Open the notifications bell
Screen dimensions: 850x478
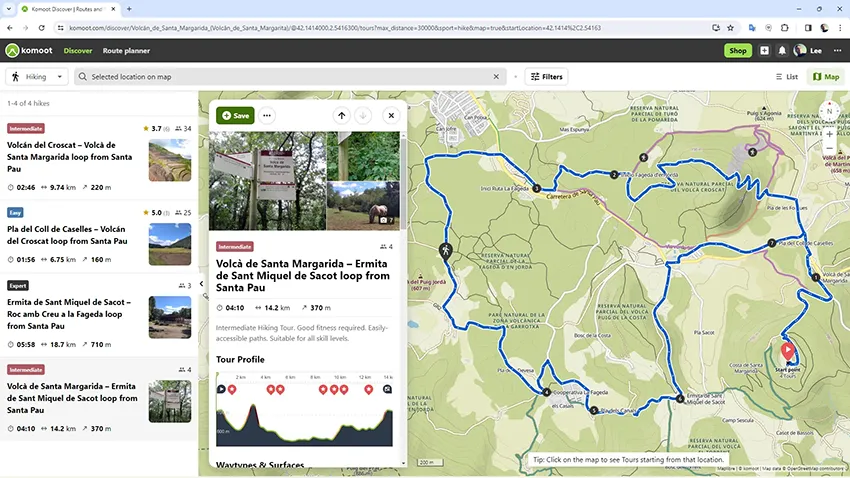[x=781, y=50]
